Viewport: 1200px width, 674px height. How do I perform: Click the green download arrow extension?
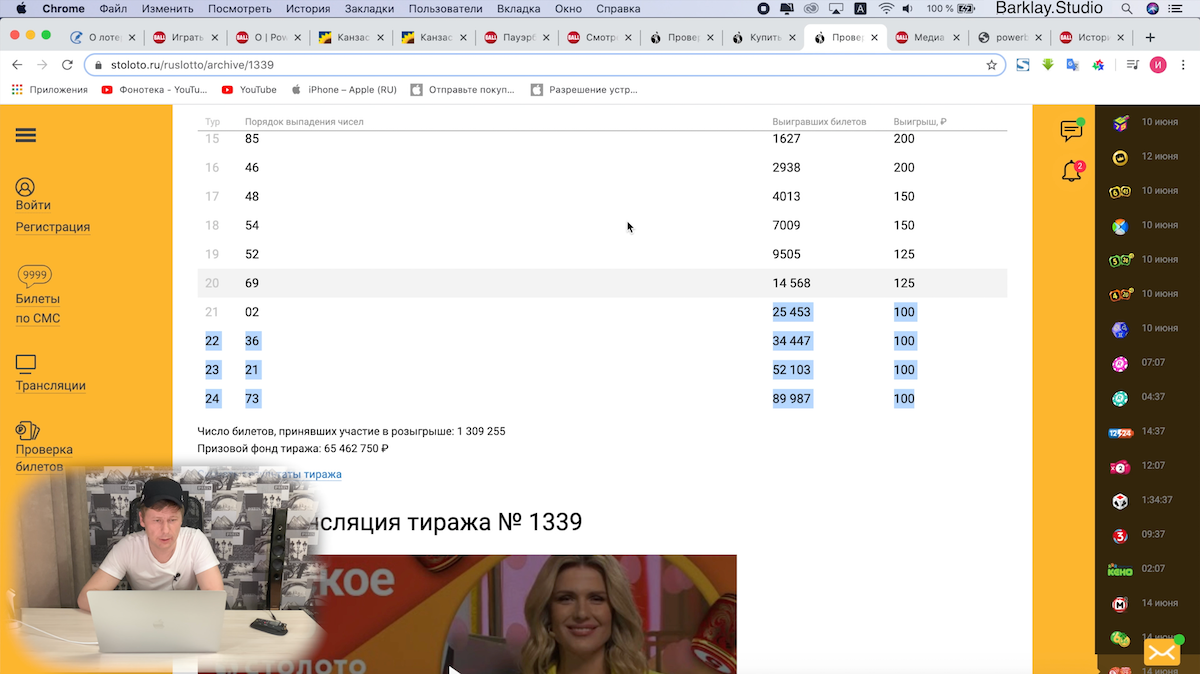1047,65
